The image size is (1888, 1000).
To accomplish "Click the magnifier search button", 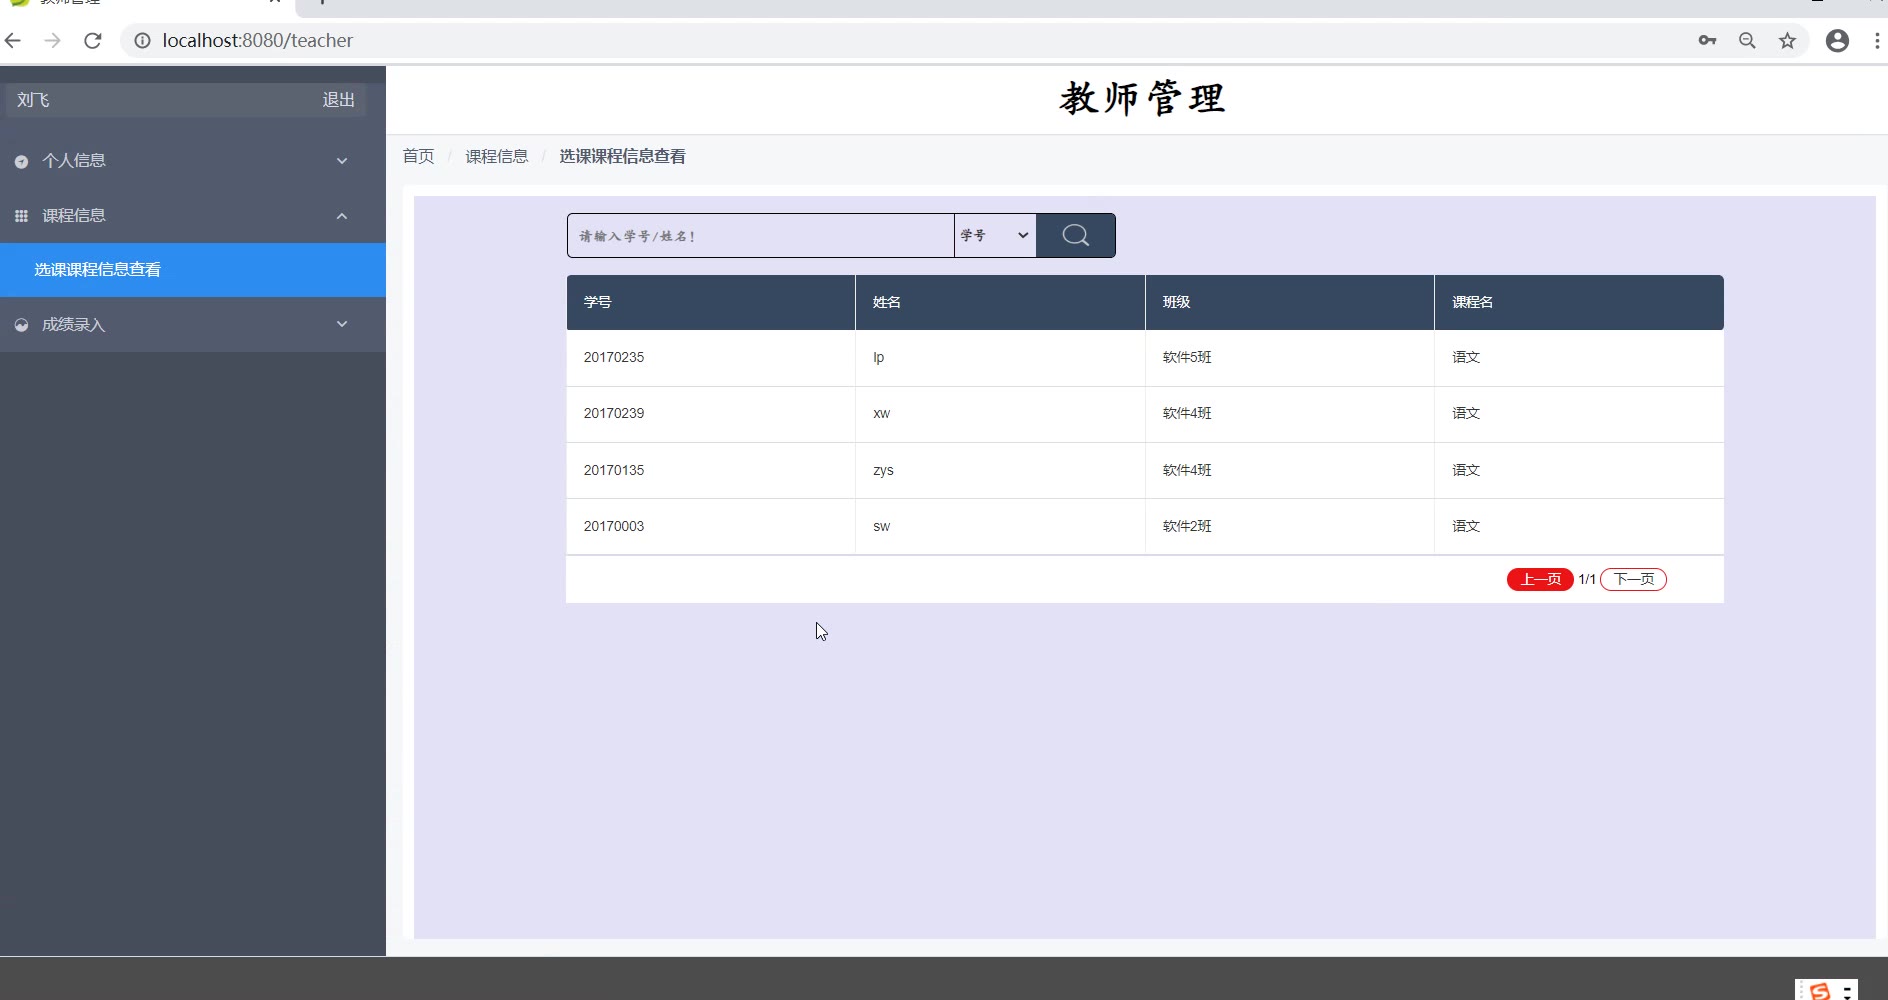I will pyautogui.click(x=1075, y=235).
